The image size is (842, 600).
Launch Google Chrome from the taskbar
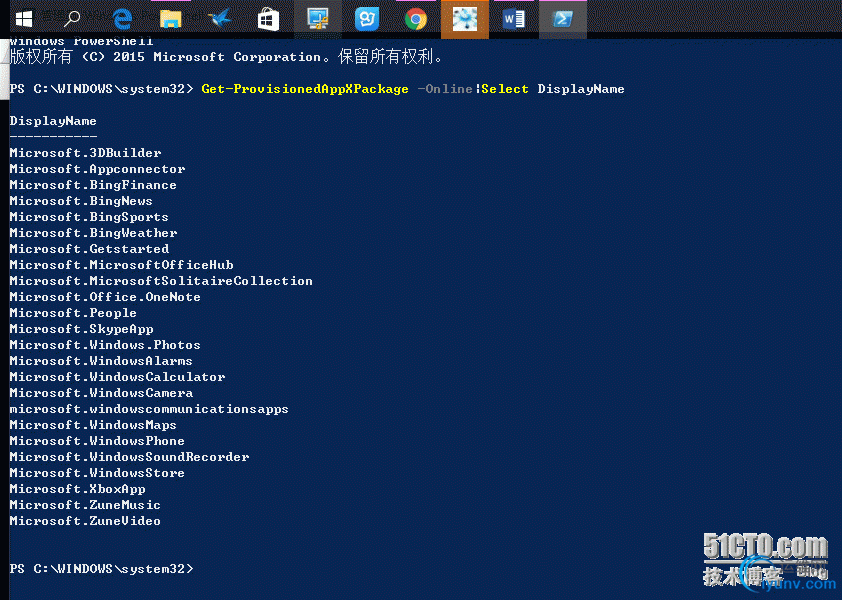[416, 19]
